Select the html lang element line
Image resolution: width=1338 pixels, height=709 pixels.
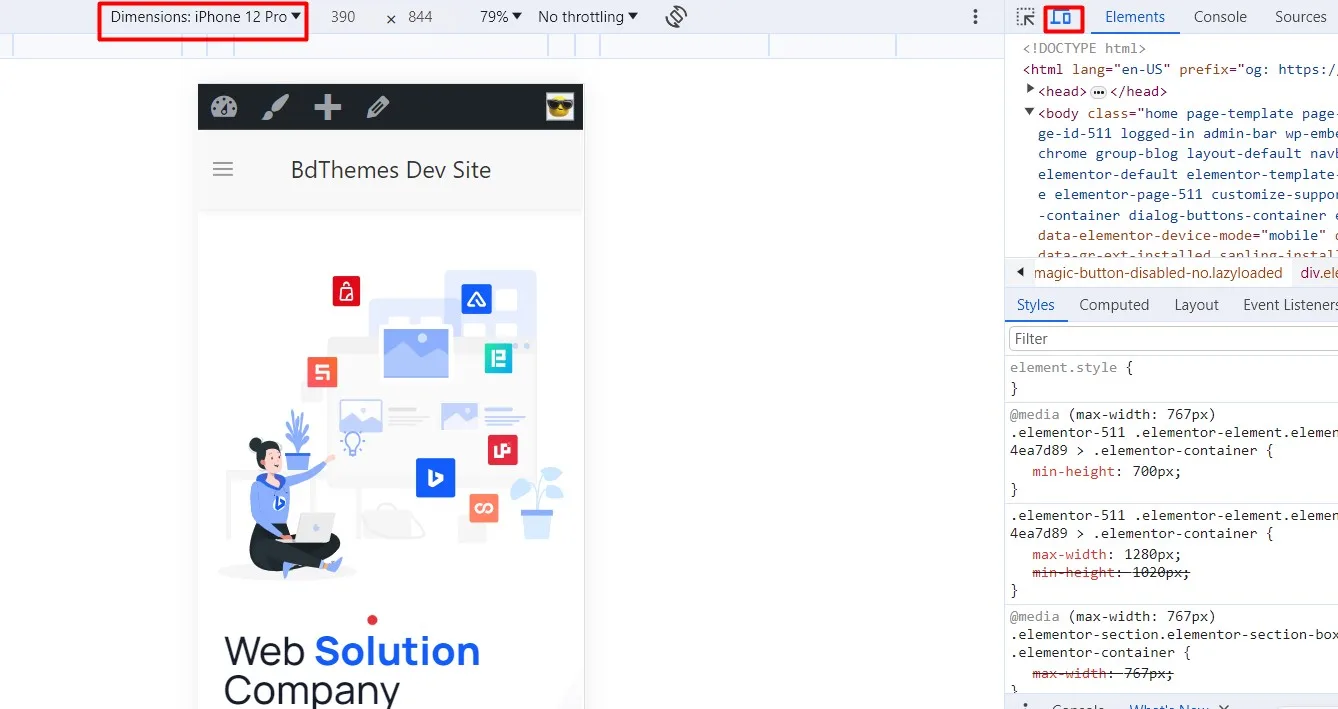pos(1180,70)
